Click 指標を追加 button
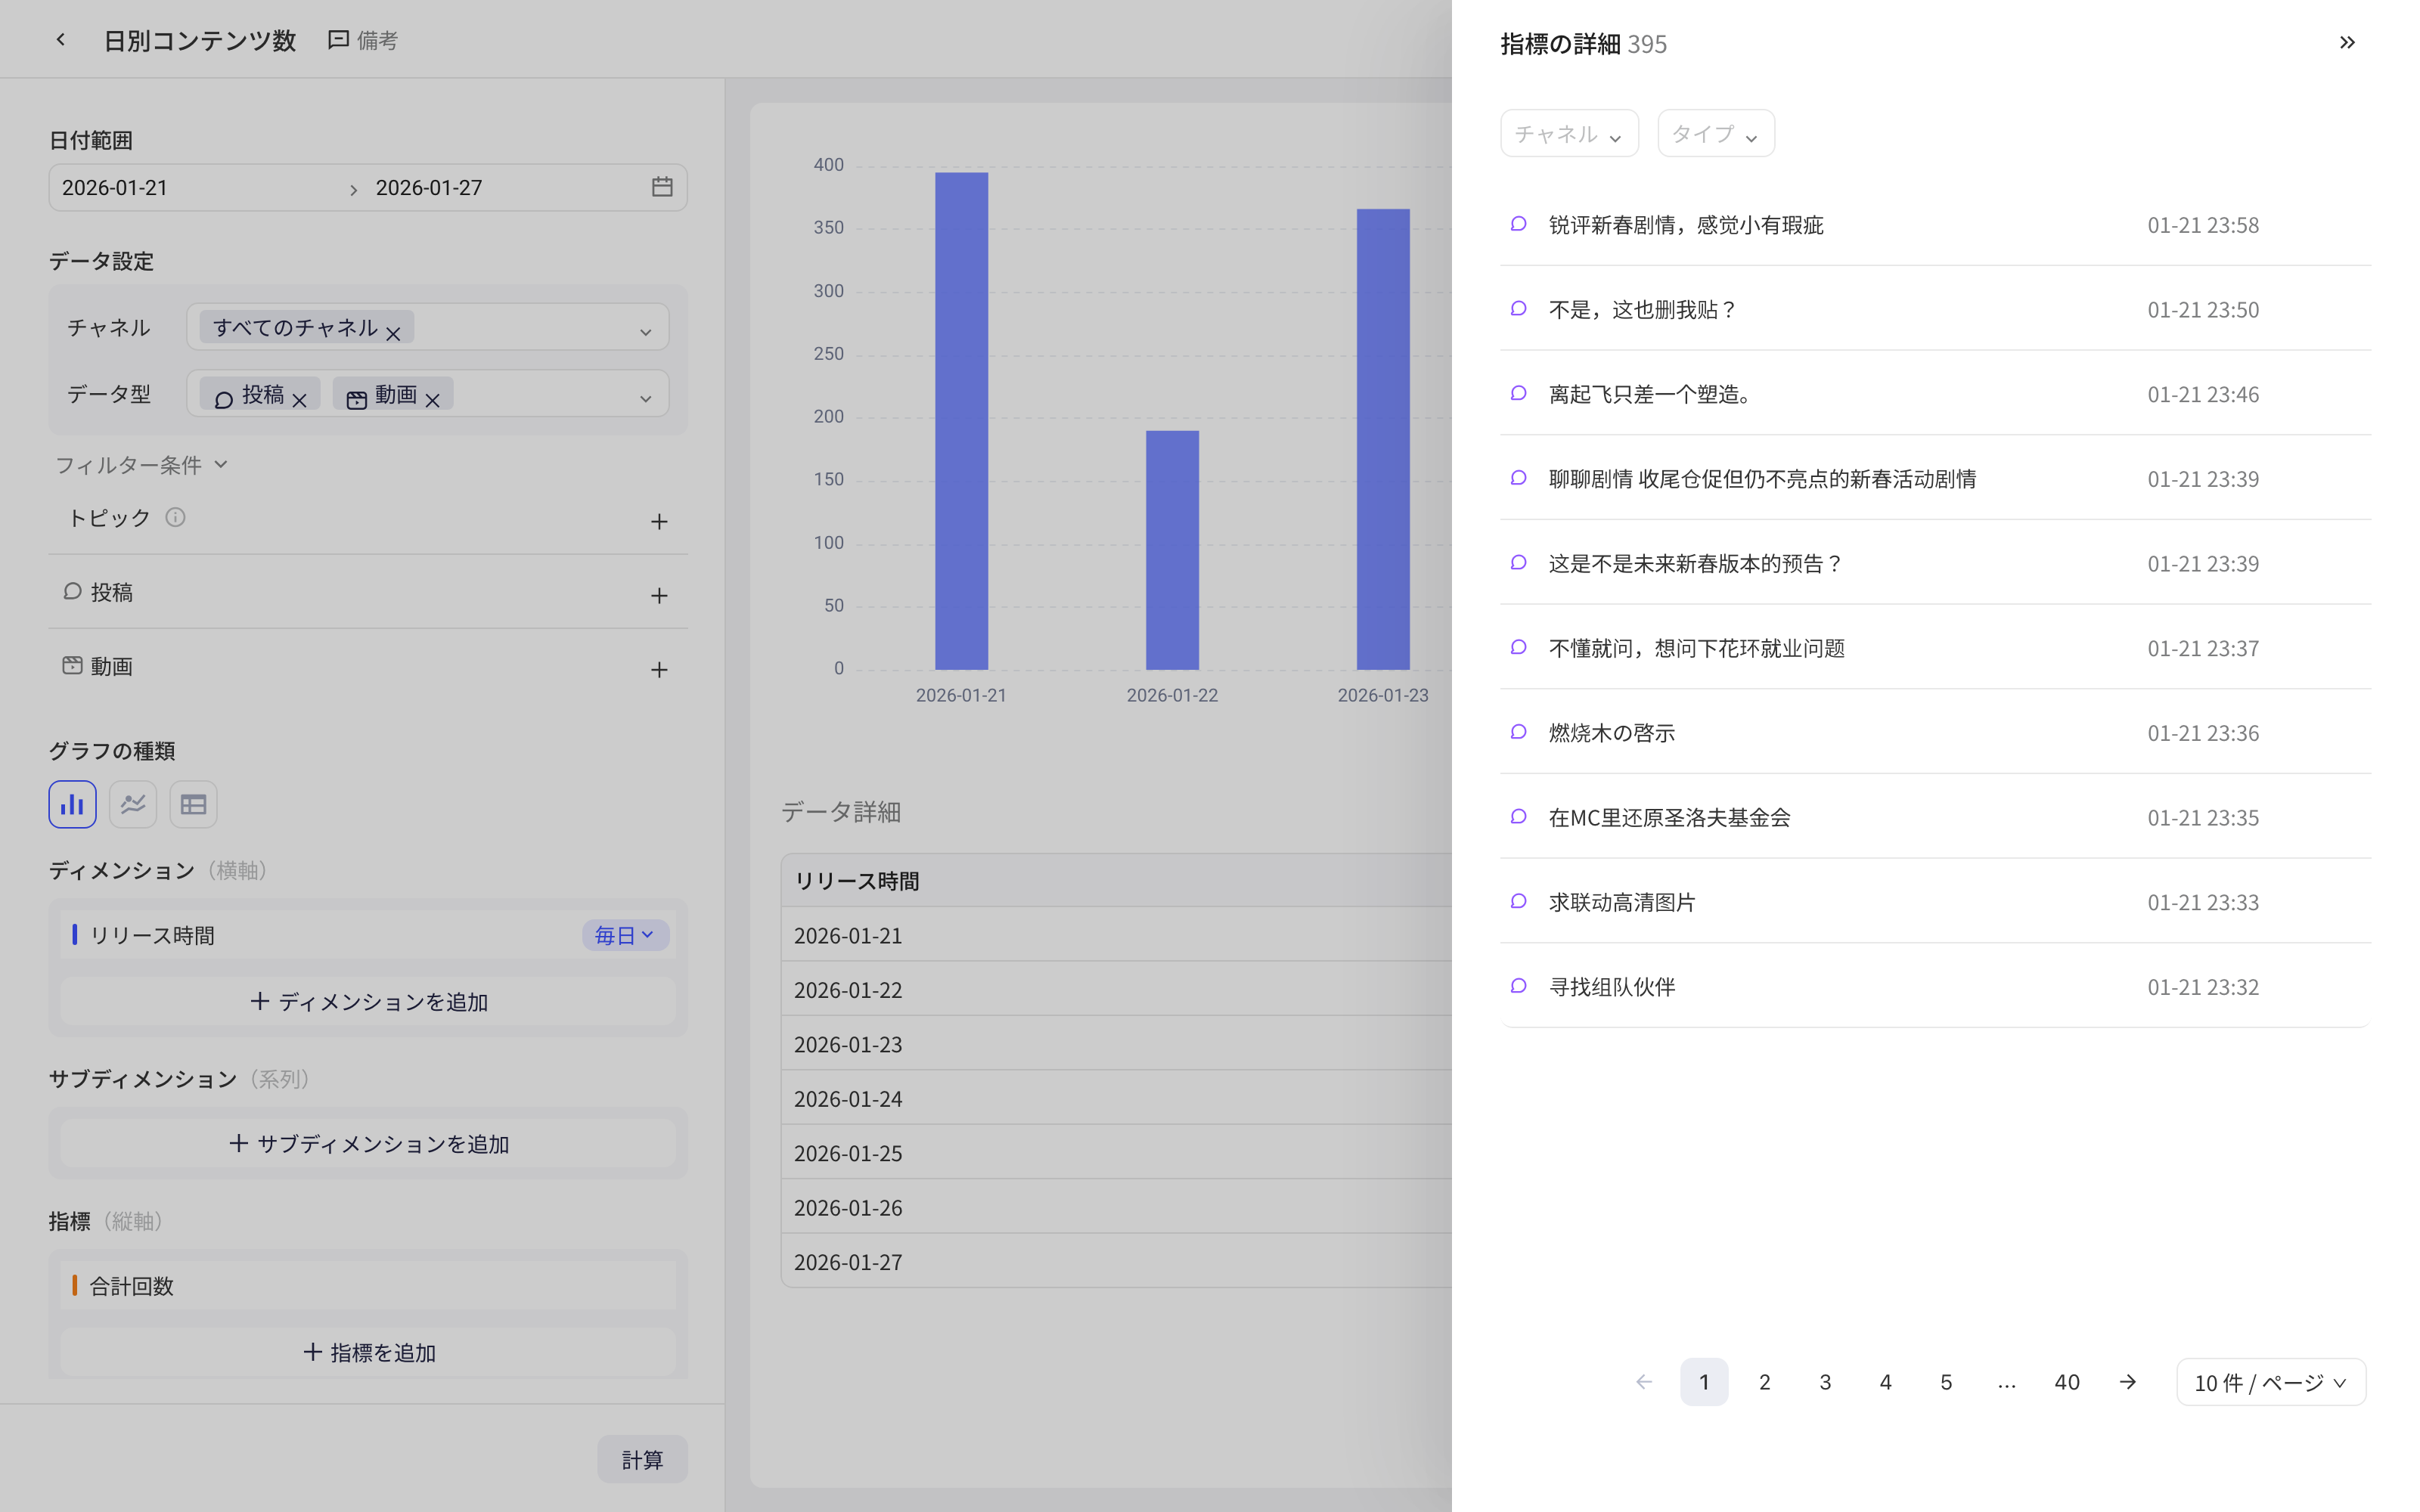The image size is (2420, 1512). (368, 1352)
